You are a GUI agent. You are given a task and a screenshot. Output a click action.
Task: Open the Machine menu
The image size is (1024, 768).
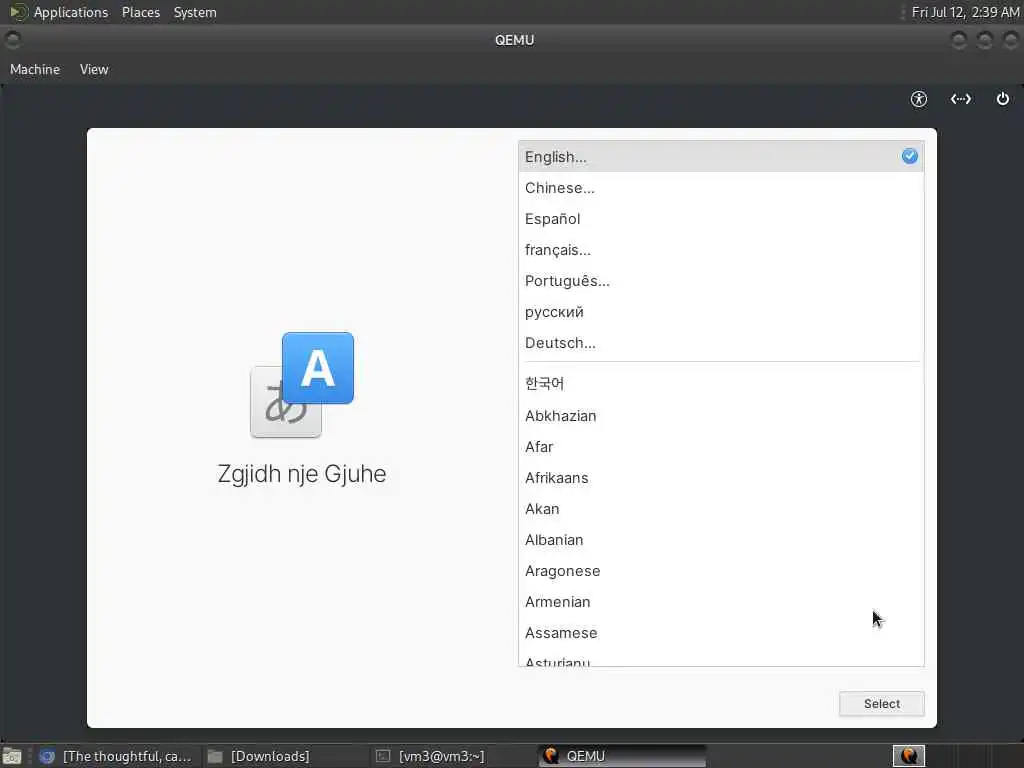(x=35, y=69)
